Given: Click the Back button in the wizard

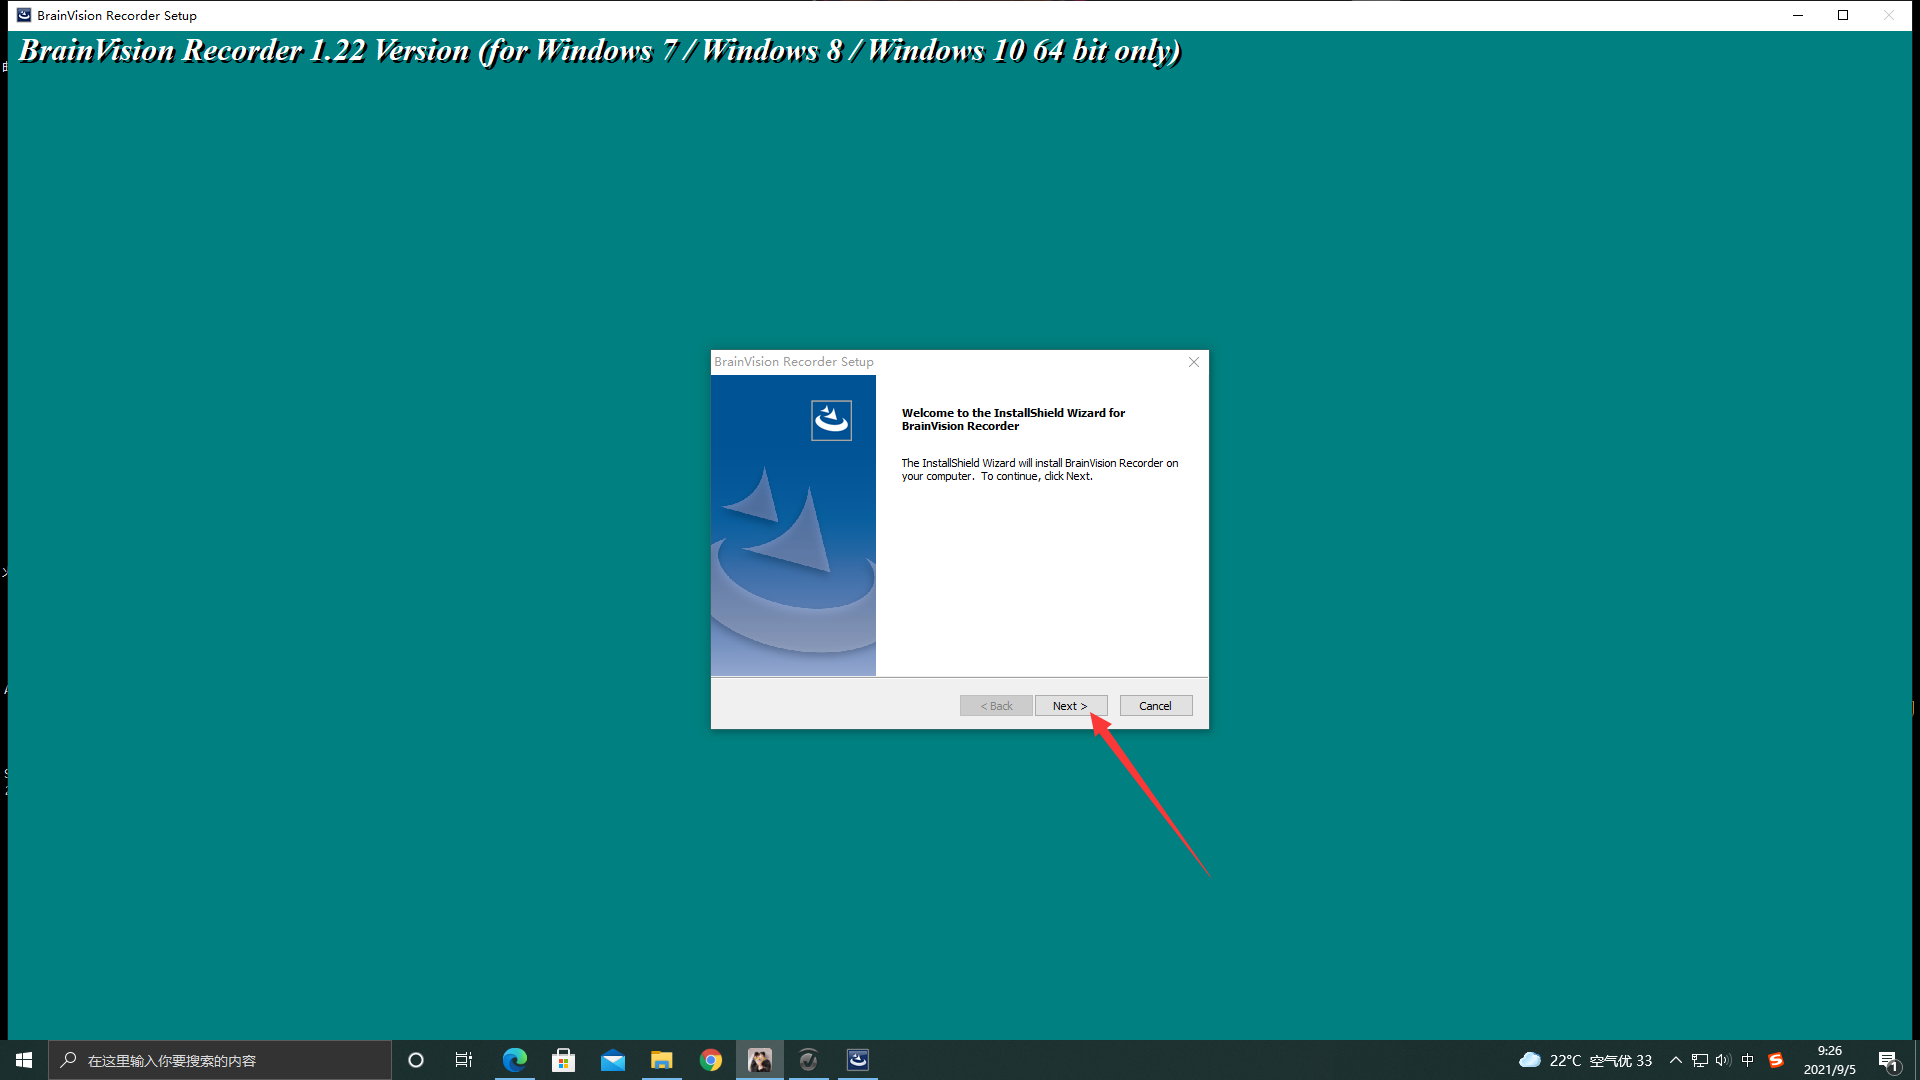Looking at the screenshot, I should pos(996,705).
